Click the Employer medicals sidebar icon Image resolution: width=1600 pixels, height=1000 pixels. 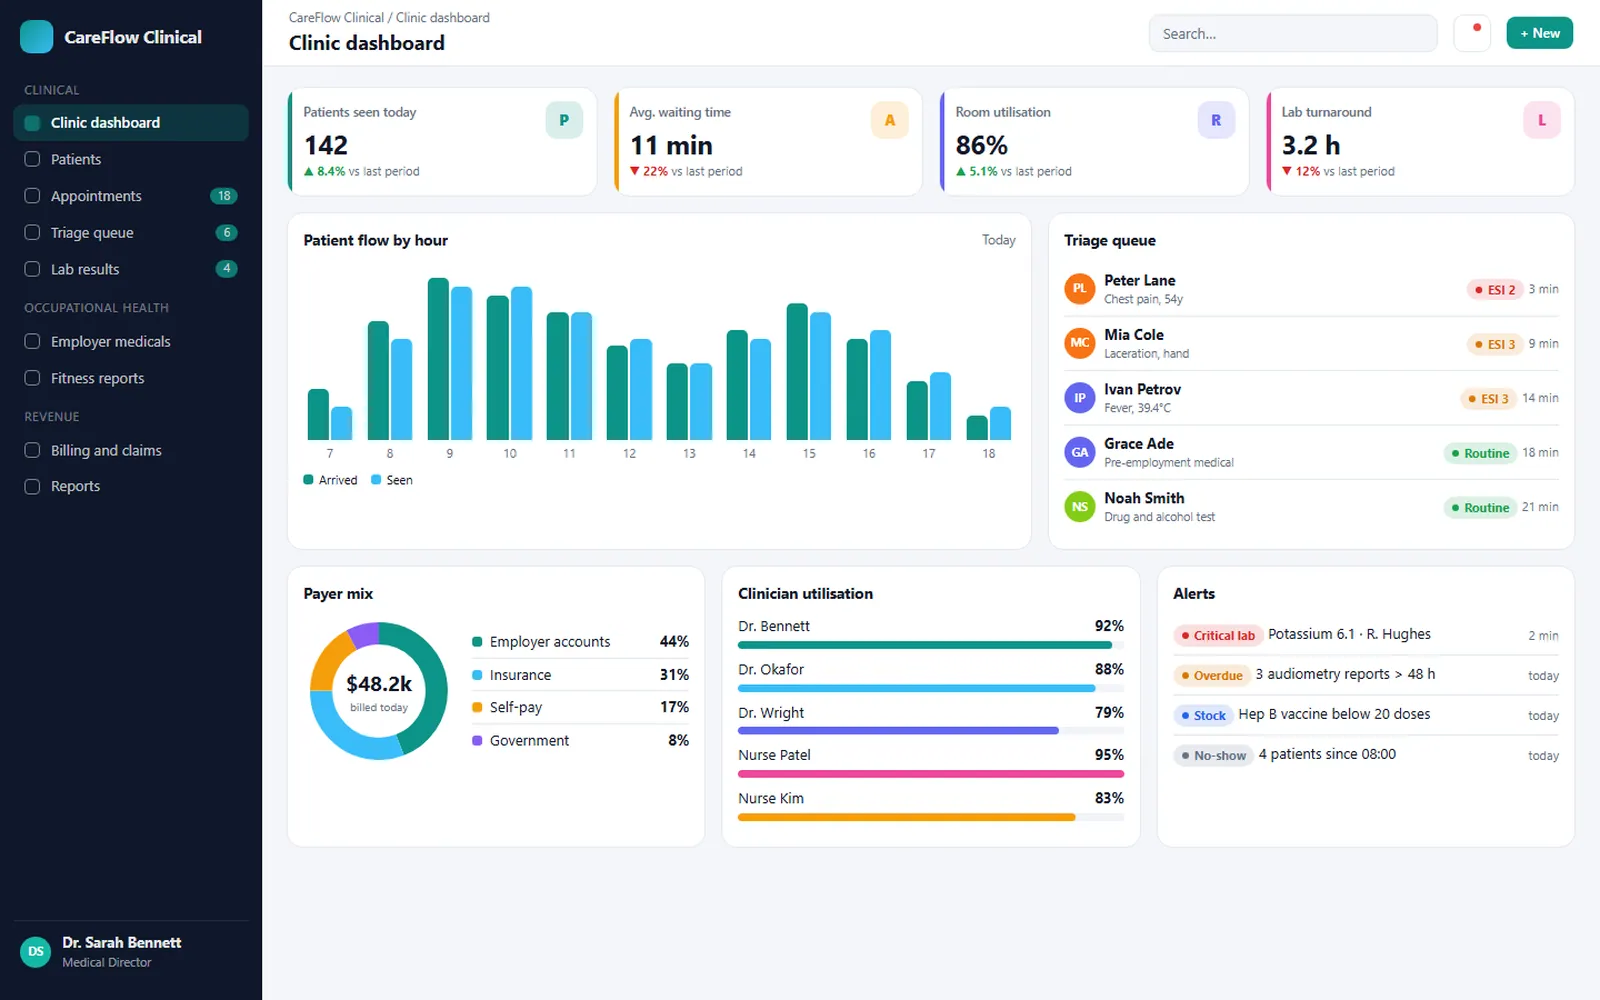point(32,341)
